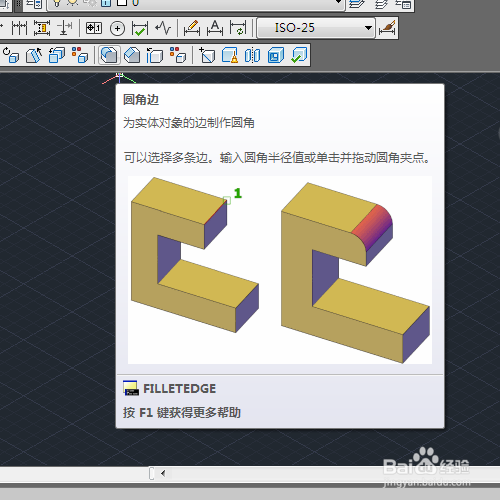
Task: Click the Center Mark dimension icon
Action: 117,28
